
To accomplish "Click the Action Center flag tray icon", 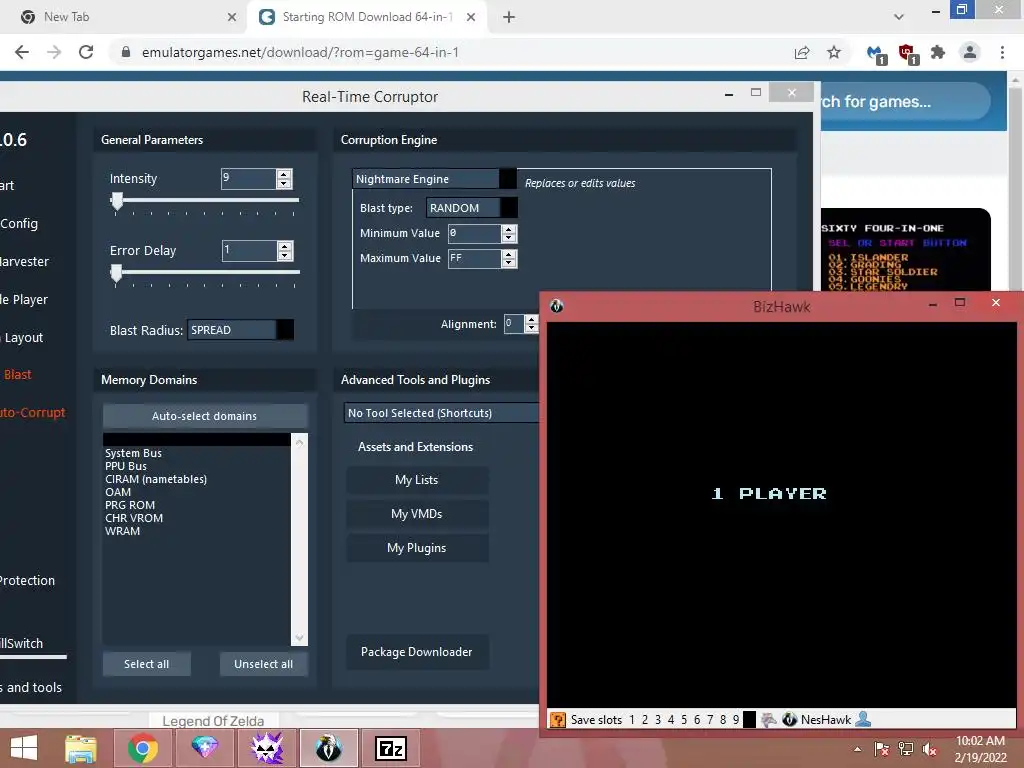I will (882, 749).
